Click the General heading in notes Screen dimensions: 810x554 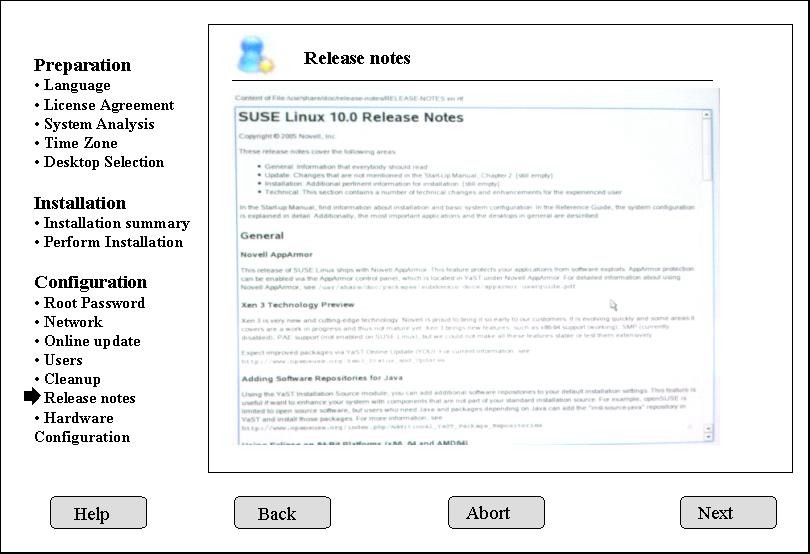(262, 236)
